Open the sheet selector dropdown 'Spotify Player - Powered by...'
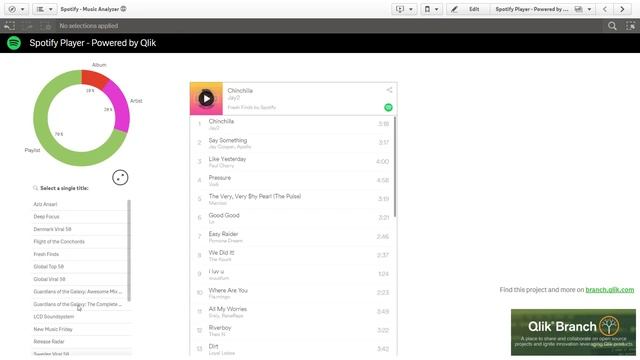The width and height of the screenshot is (640, 360). [543, 9]
